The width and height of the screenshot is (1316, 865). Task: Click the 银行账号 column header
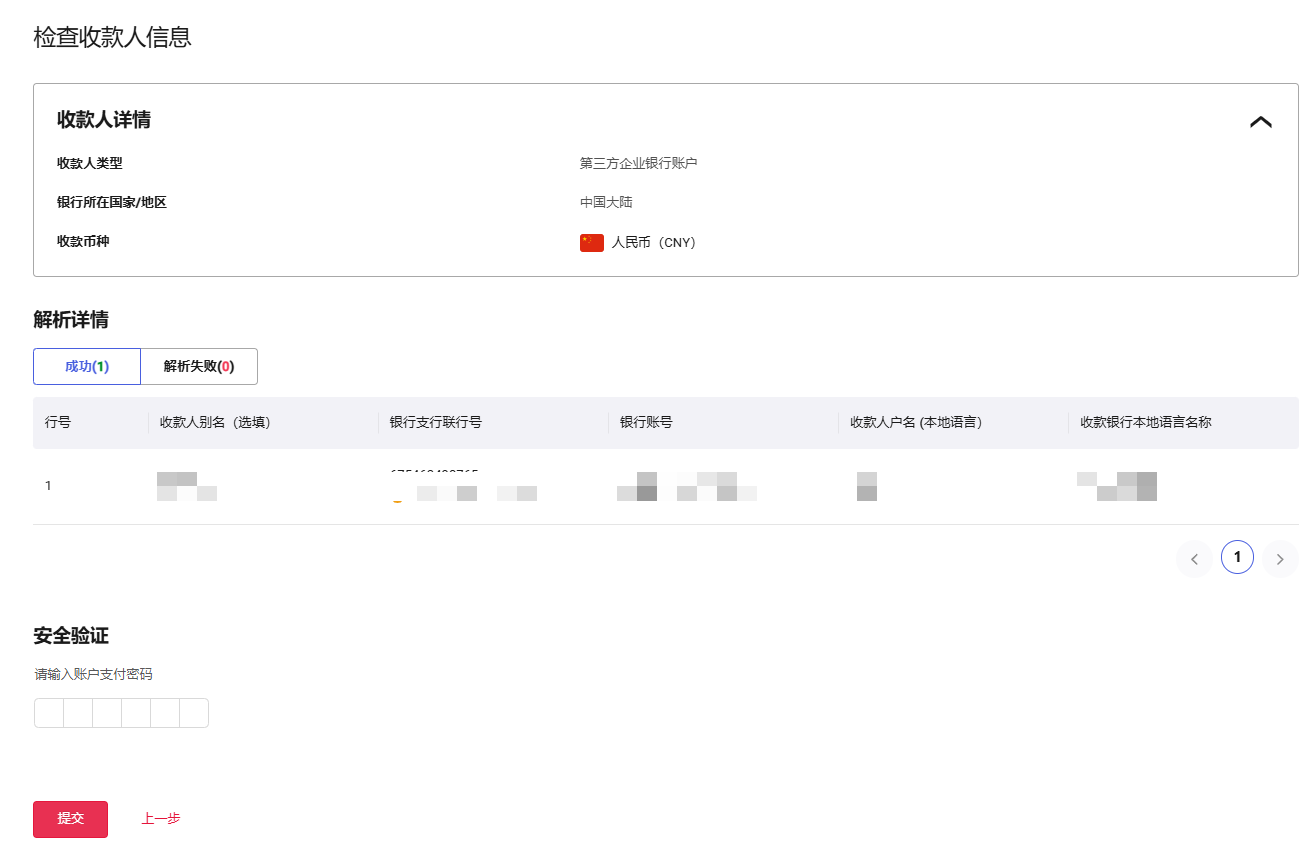tap(646, 423)
